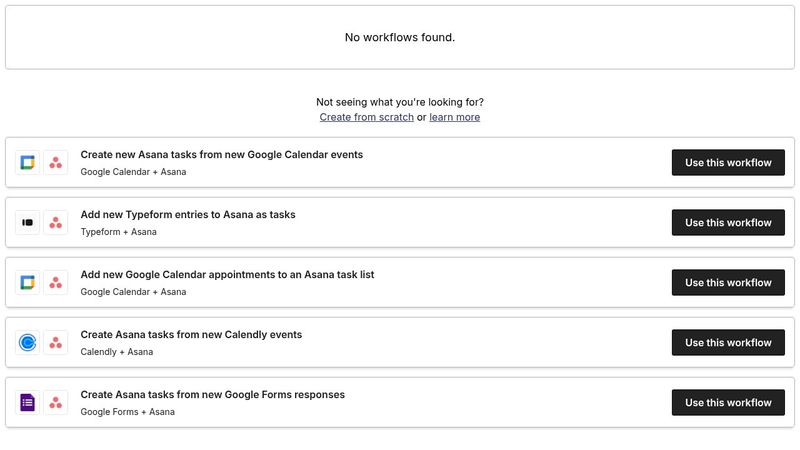The image size is (800, 450).
Task: Select "Create new Asana tasks from new Google Calendar events" title
Action: click(221, 155)
